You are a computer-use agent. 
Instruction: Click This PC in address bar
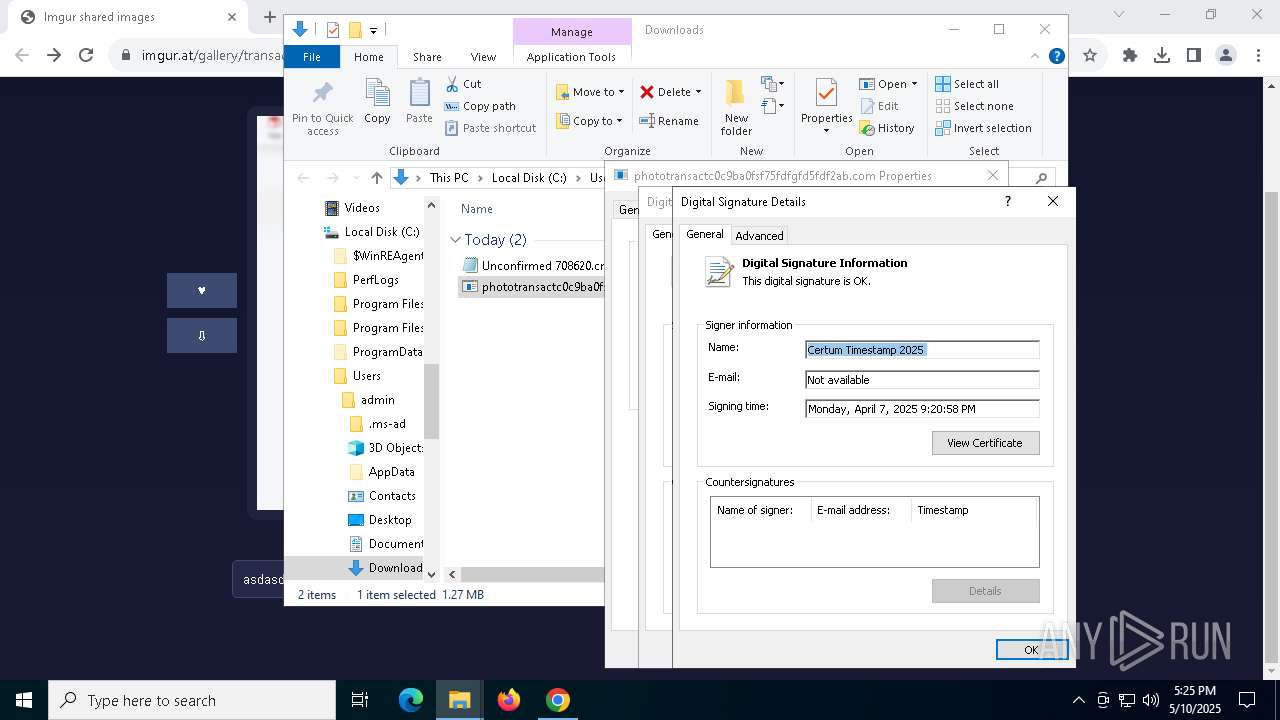tap(449, 178)
